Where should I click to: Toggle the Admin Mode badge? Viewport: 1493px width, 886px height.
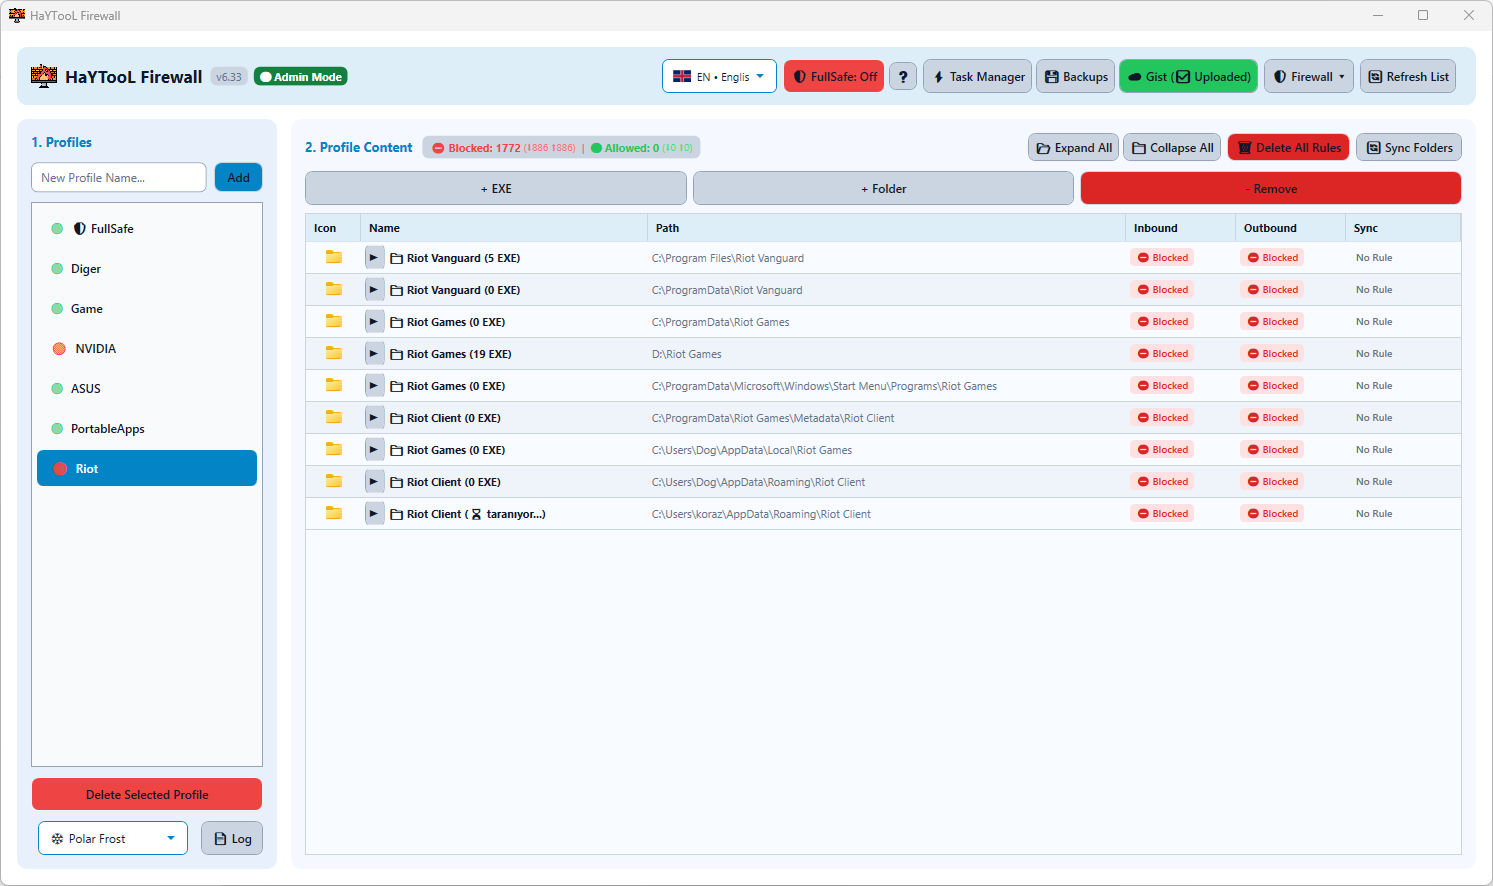tap(301, 77)
